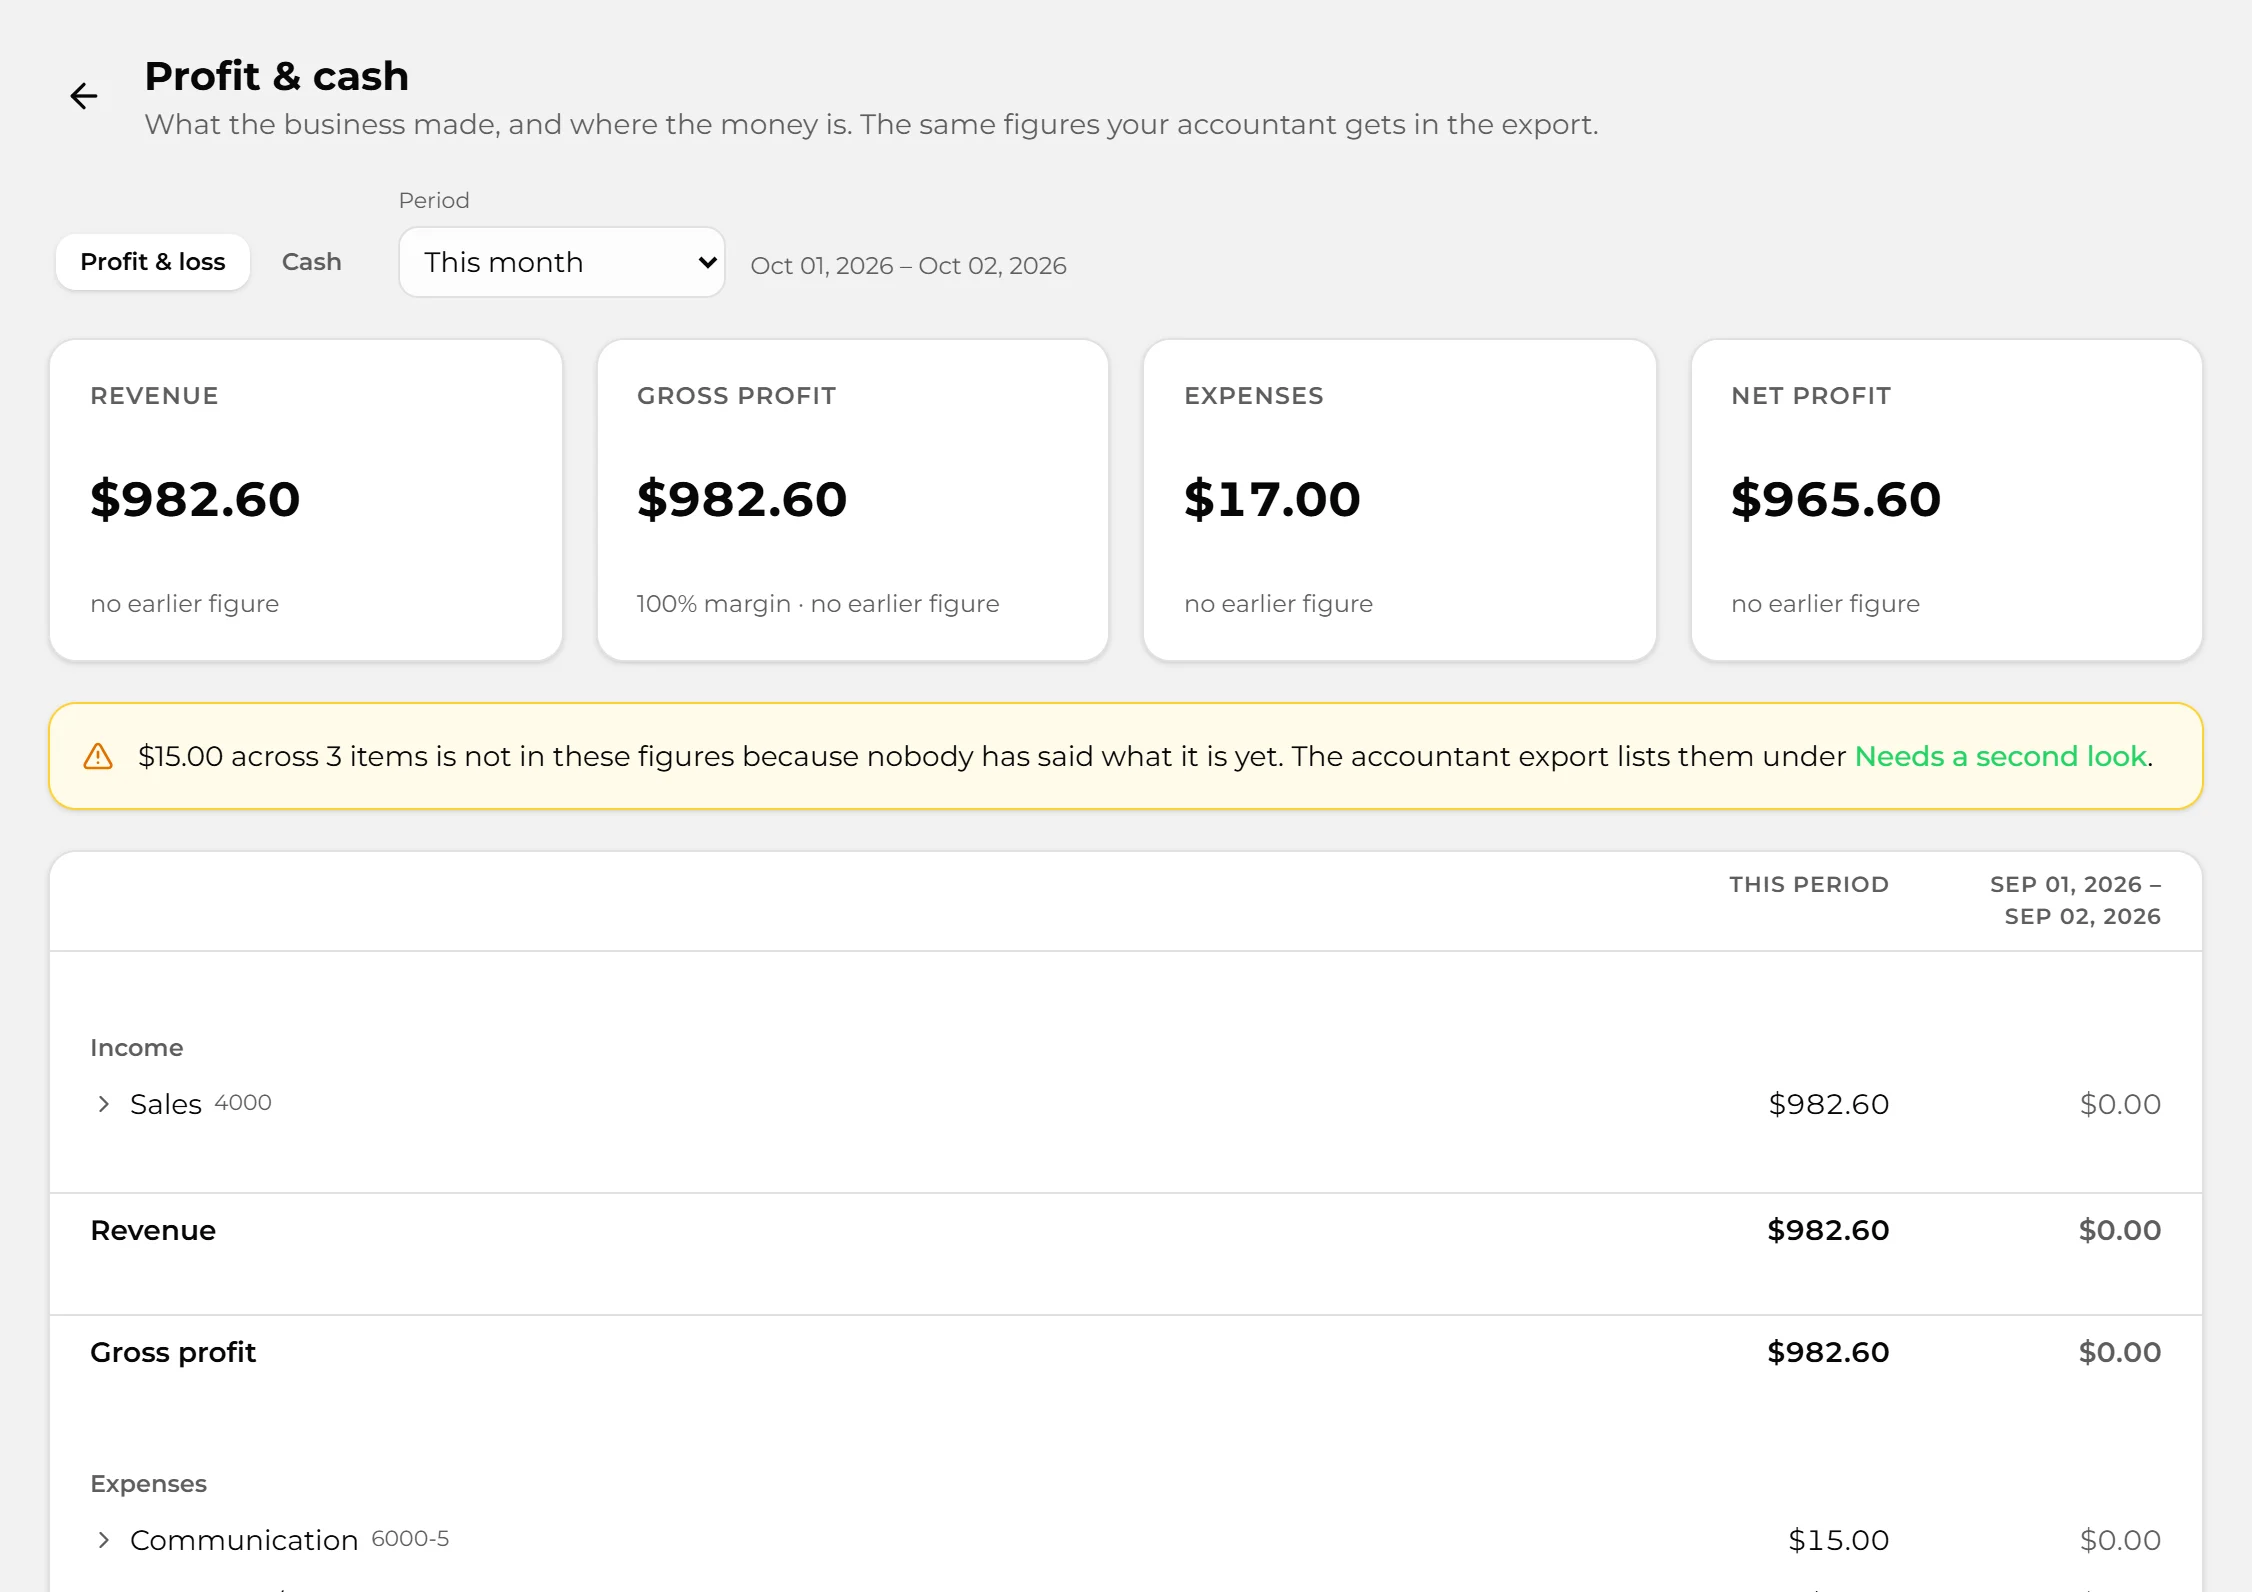Screen dimensions: 2252x1592
Task: Click the Expenses section heading in the table
Action: point(148,1483)
